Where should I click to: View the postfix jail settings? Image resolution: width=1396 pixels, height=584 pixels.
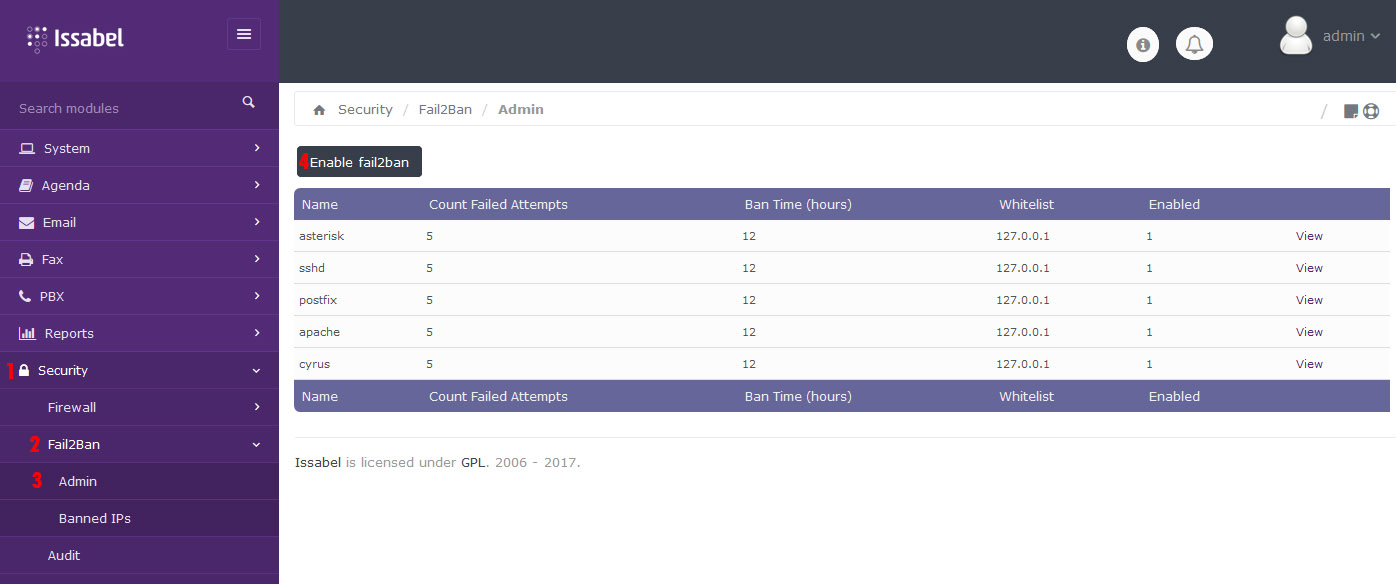coord(1309,300)
